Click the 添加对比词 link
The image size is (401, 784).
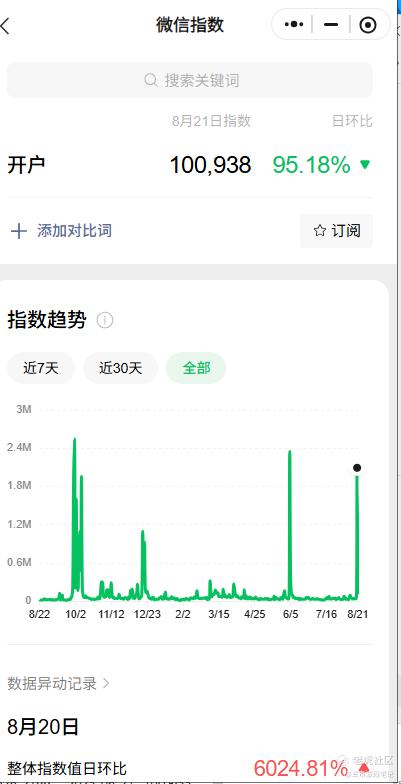(x=74, y=231)
